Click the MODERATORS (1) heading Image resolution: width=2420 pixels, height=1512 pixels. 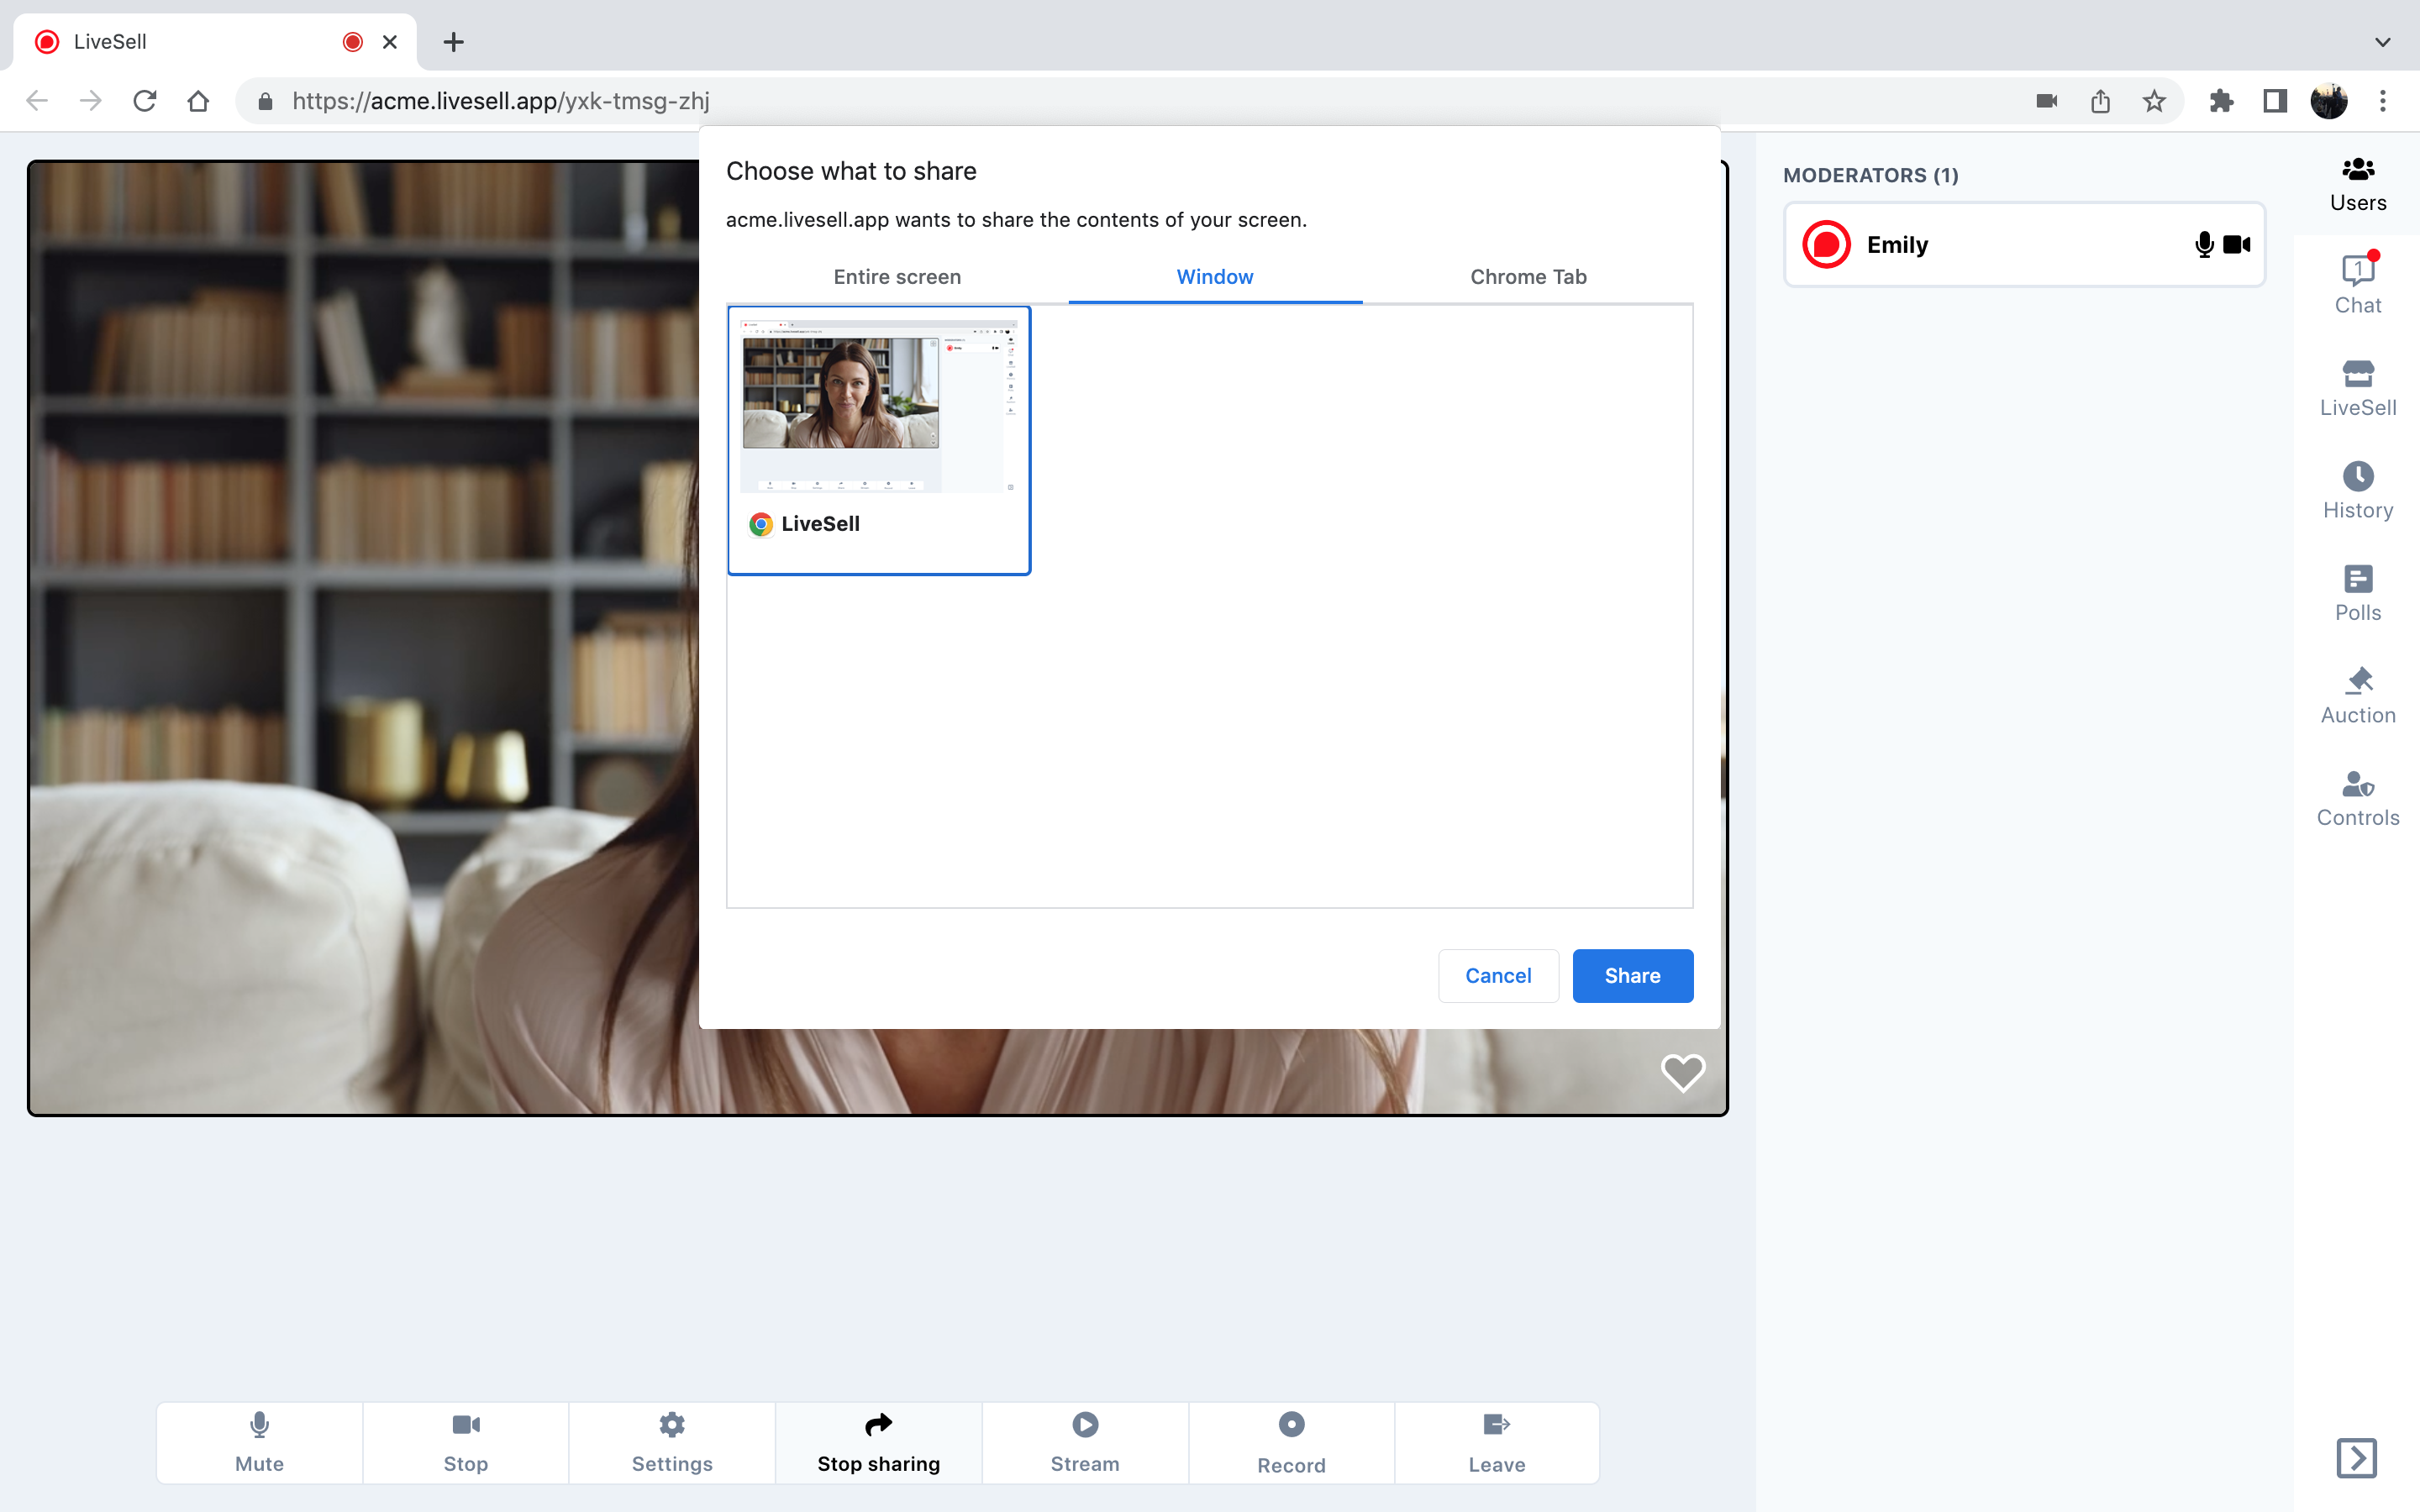click(1870, 175)
